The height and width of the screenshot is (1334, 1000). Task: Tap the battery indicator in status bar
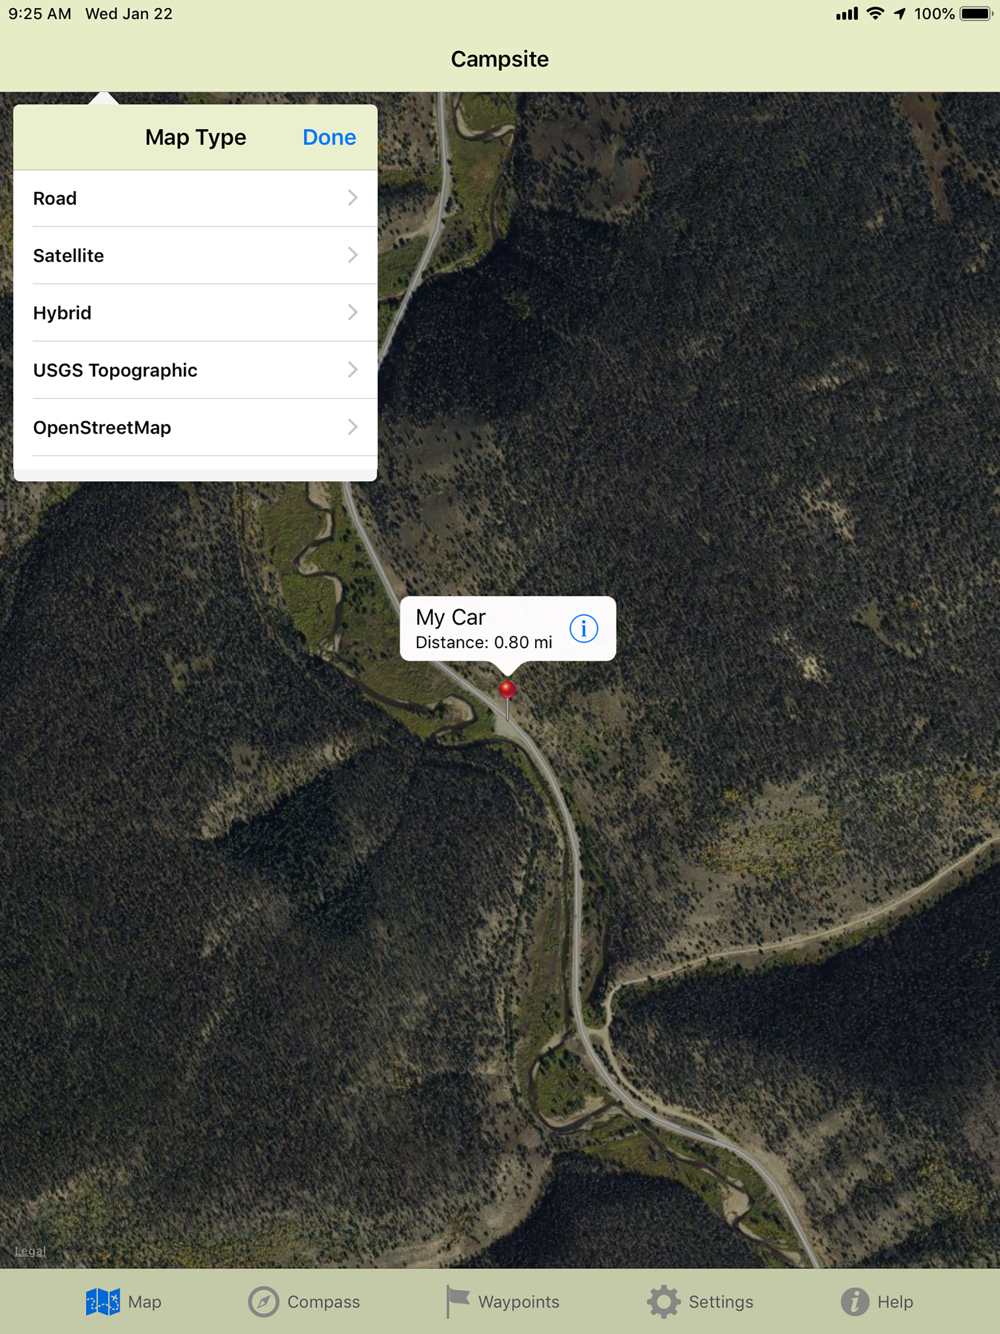click(x=976, y=14)
